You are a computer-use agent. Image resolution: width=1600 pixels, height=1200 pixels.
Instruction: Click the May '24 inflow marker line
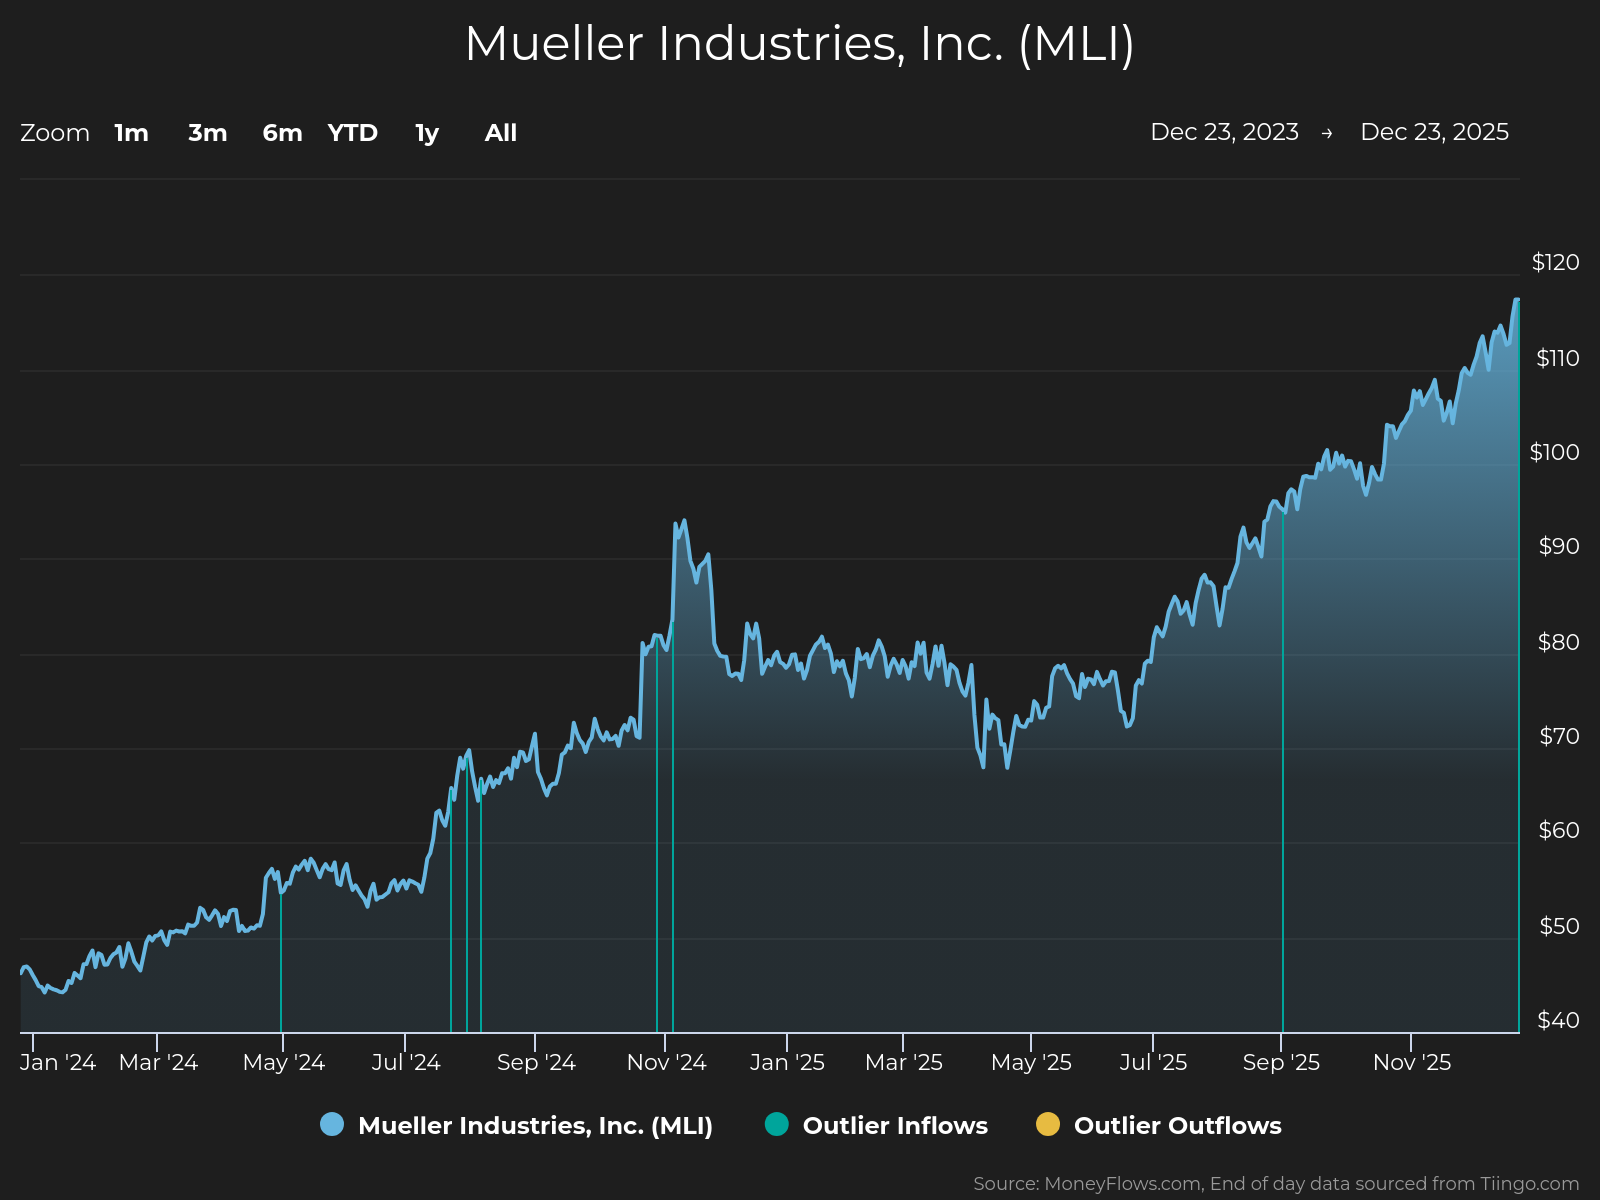coord(281,960)
